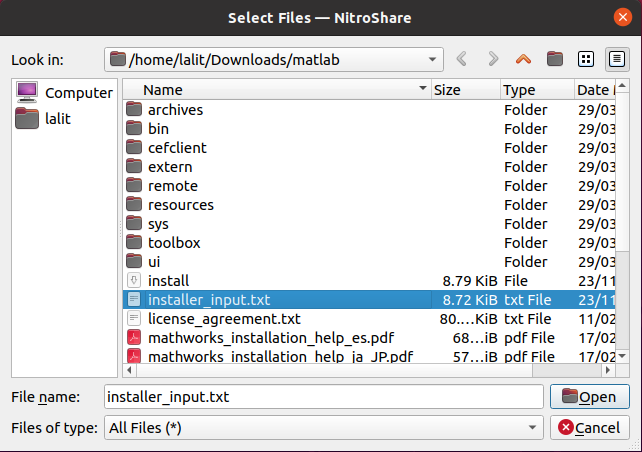Select the archives folder icon
The height and width of the screenshot is (452, 642).
coord(134,109)
